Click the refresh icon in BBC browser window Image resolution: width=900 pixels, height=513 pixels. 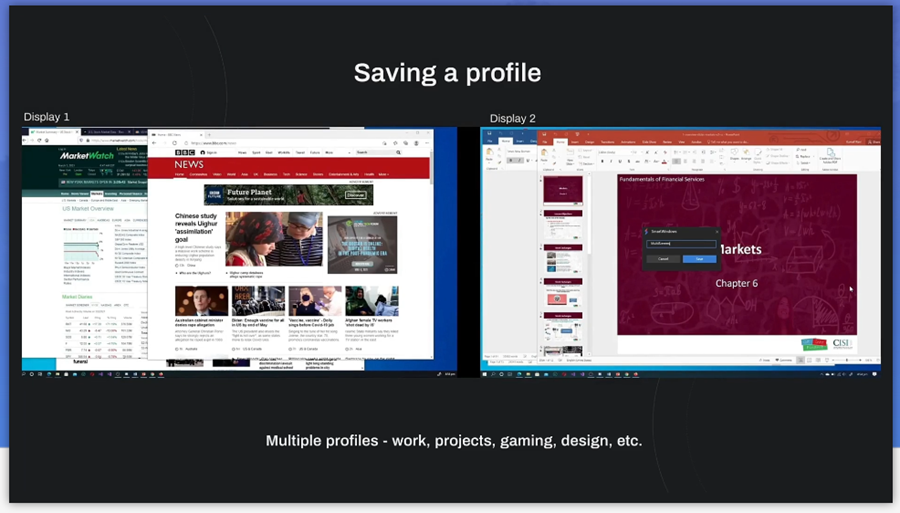pos(174,143)
